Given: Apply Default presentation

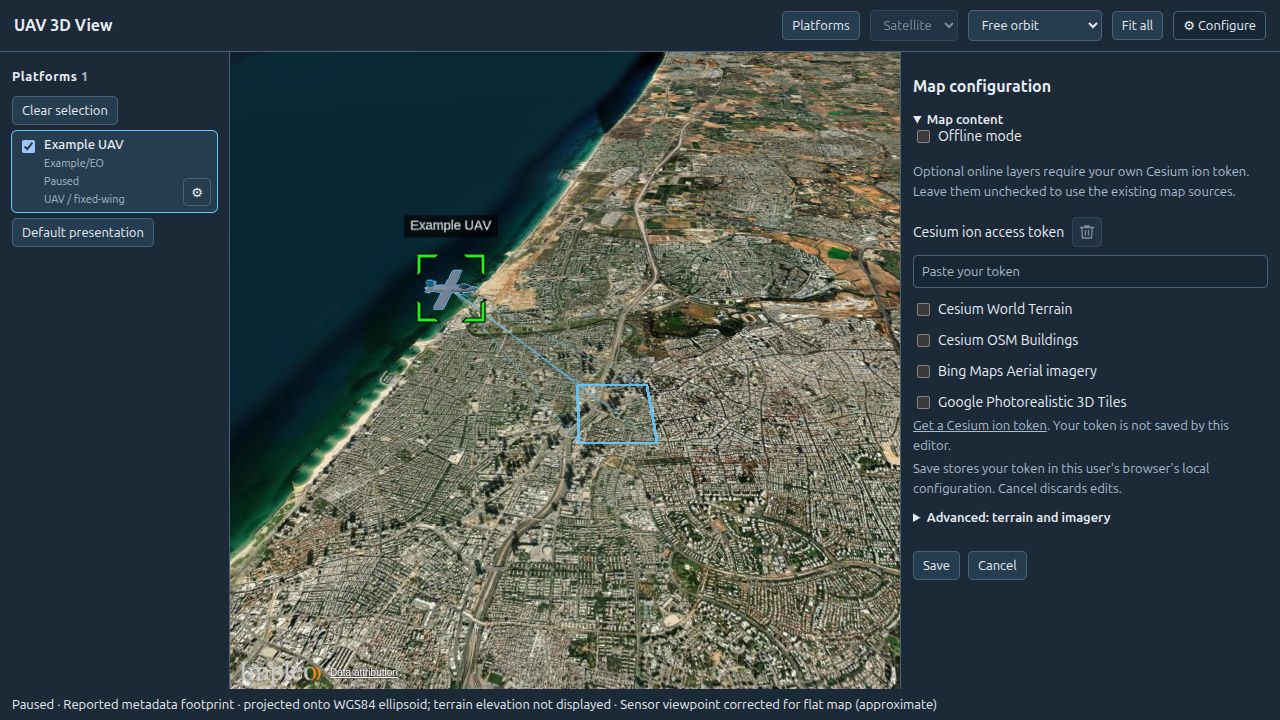Looking at the screenshot, I should [83, 232].
